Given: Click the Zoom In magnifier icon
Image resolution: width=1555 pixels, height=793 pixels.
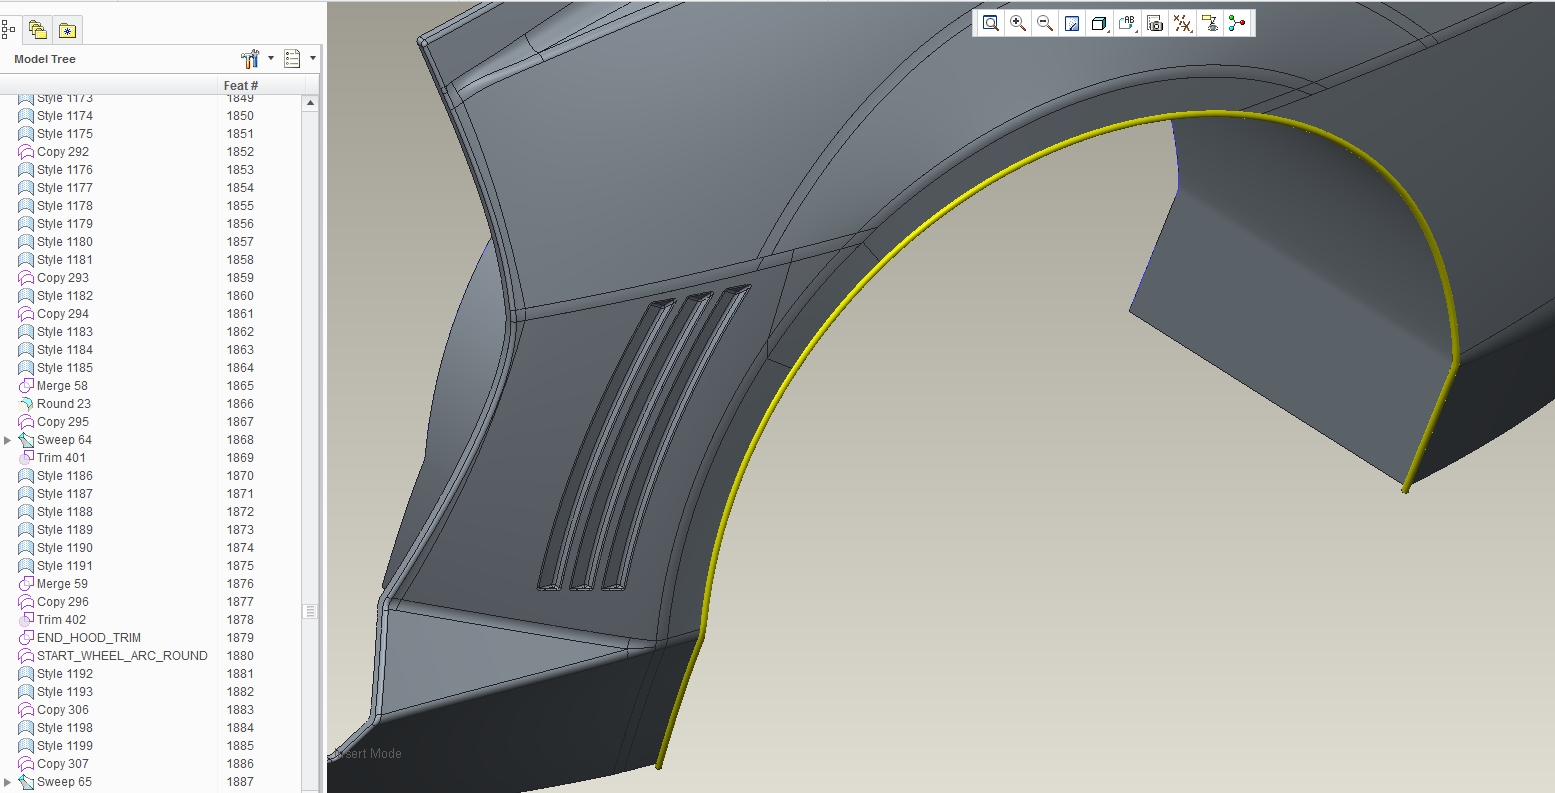Looking at the screenshot, I should tap(1018, 23).
